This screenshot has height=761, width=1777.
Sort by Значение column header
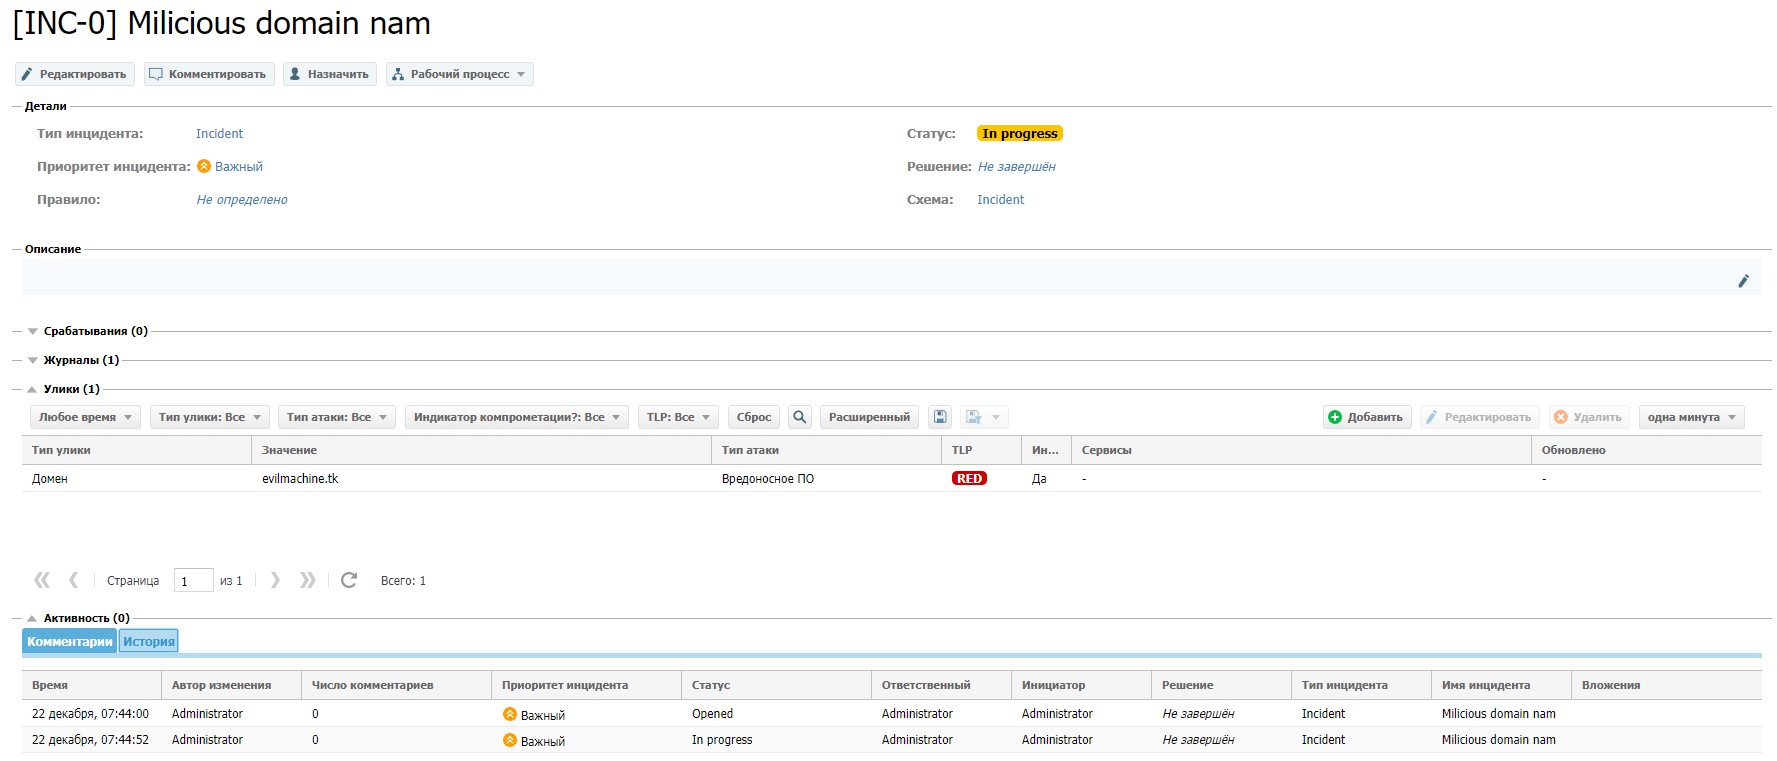(x=482, y=450)
